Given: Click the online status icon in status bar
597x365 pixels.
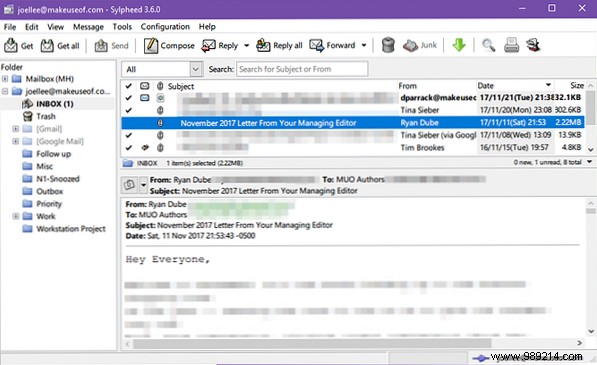Looking at the screenshot, I should click(480, 358).
